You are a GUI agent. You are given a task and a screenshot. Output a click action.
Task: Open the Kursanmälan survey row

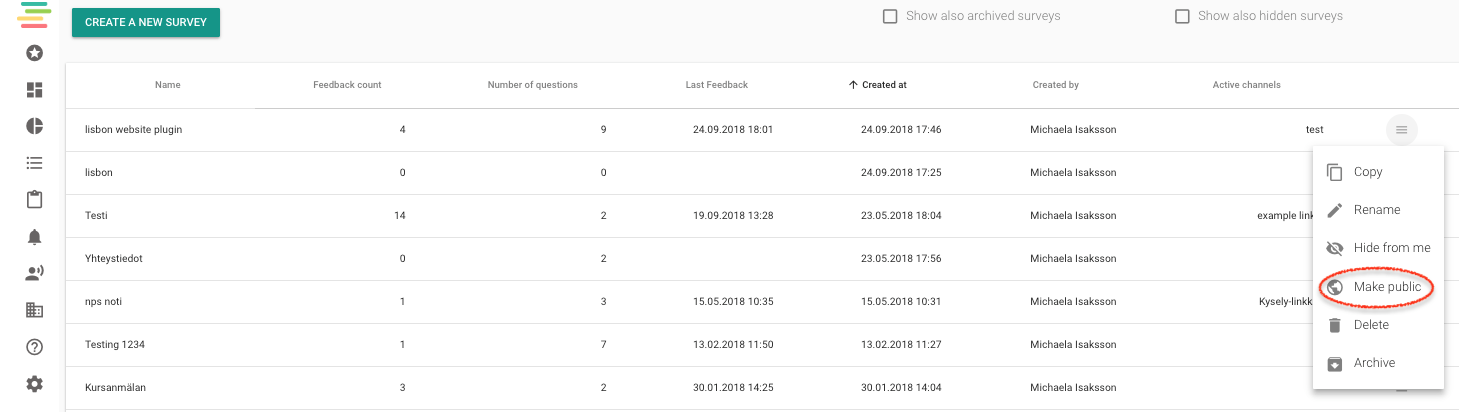(x=116, y=387)
